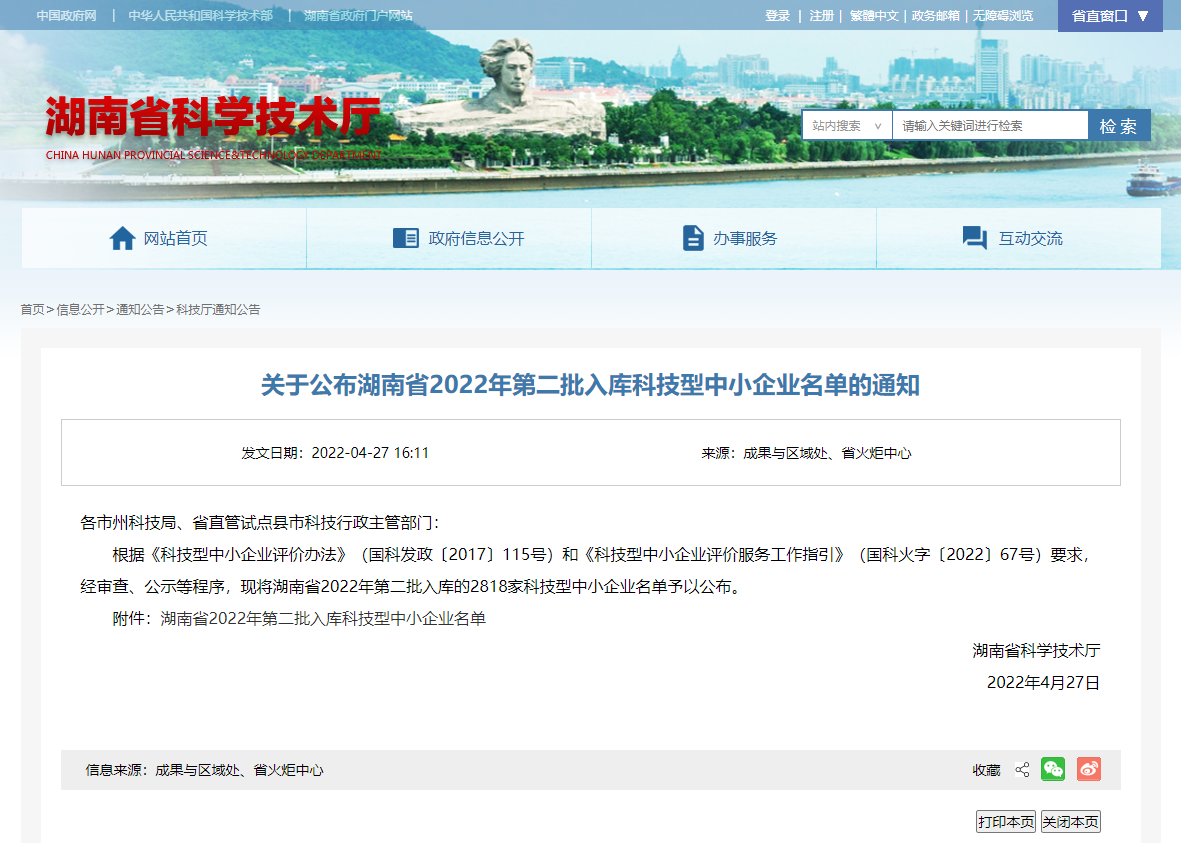Open the 省直窗口 dropdown

click(x=1100, y=16)
